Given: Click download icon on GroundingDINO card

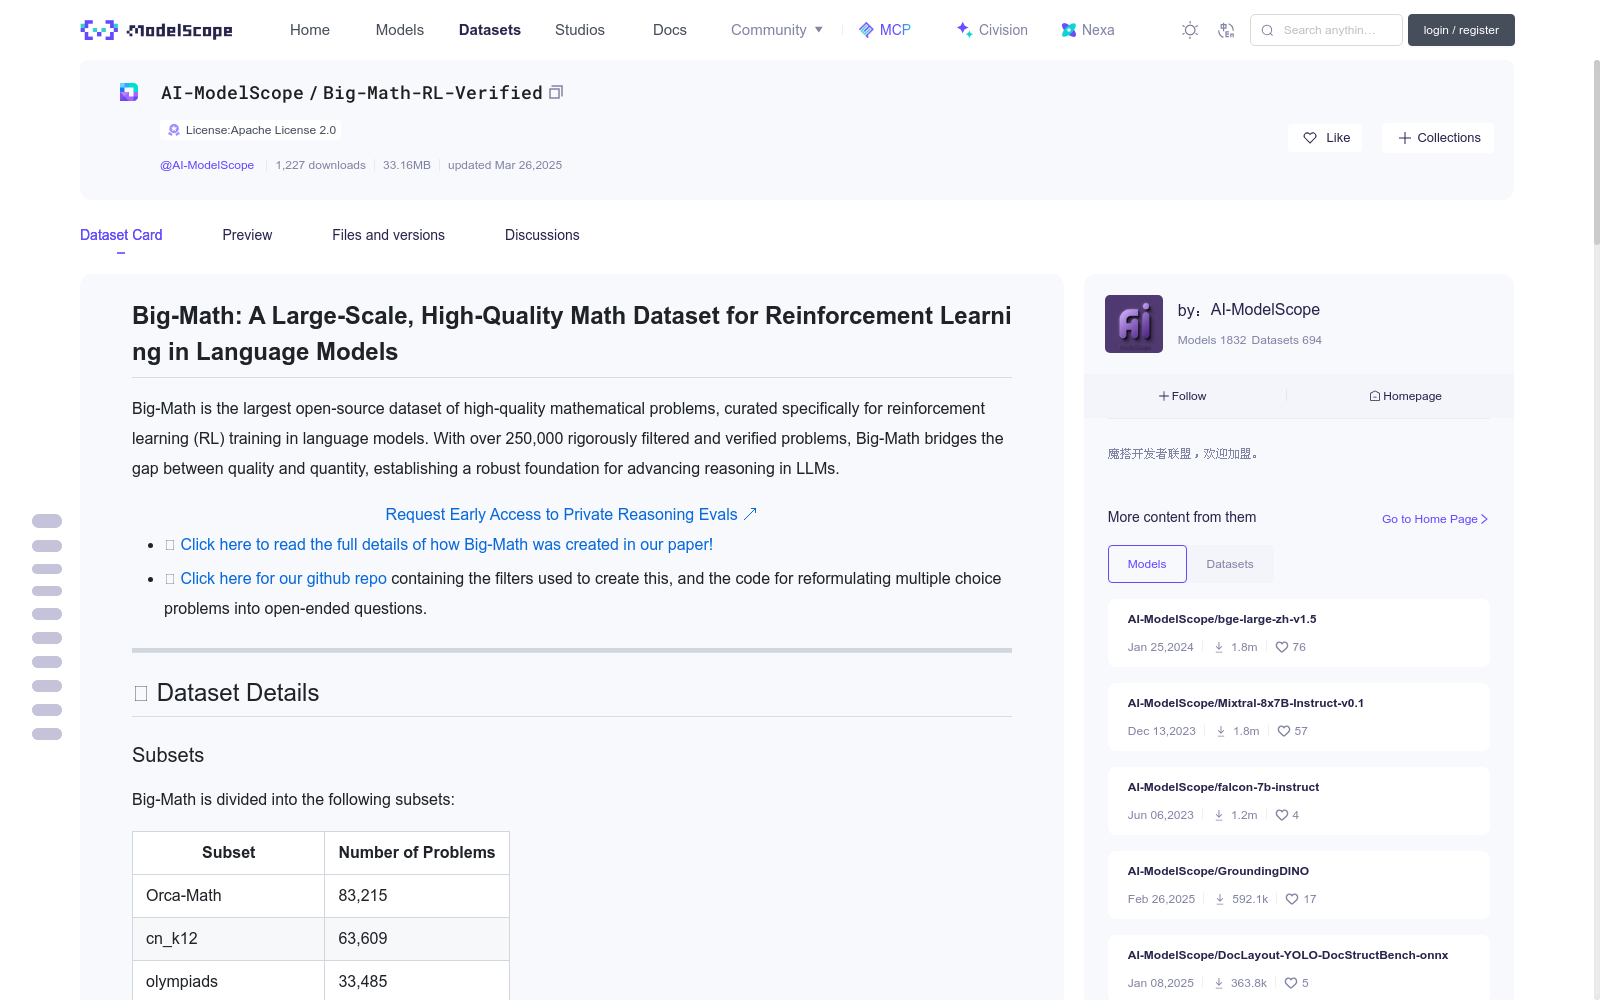Looking at the screenshot, I should (x=1220, y=899).
